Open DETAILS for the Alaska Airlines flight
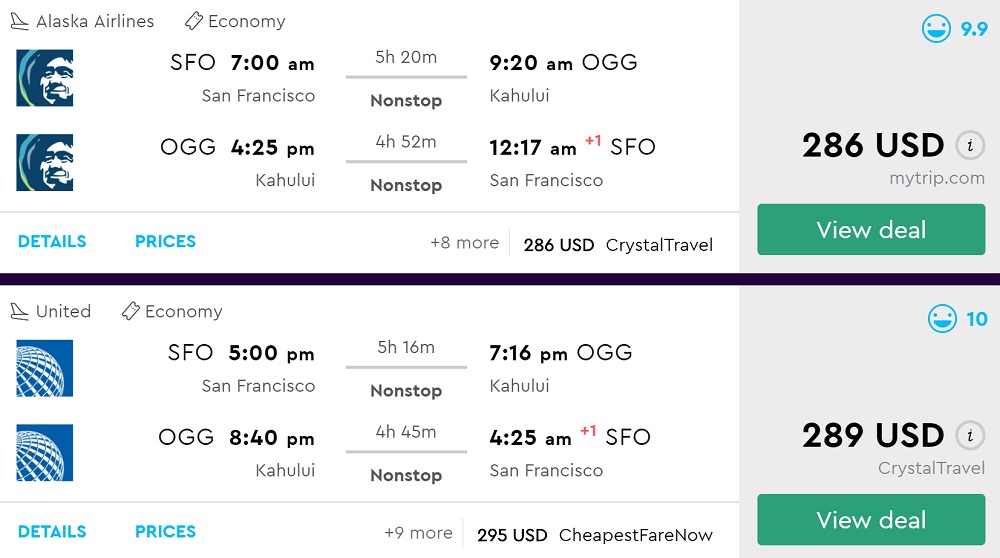This screenshot has height=558, width=1000. (x=52, y=242)
